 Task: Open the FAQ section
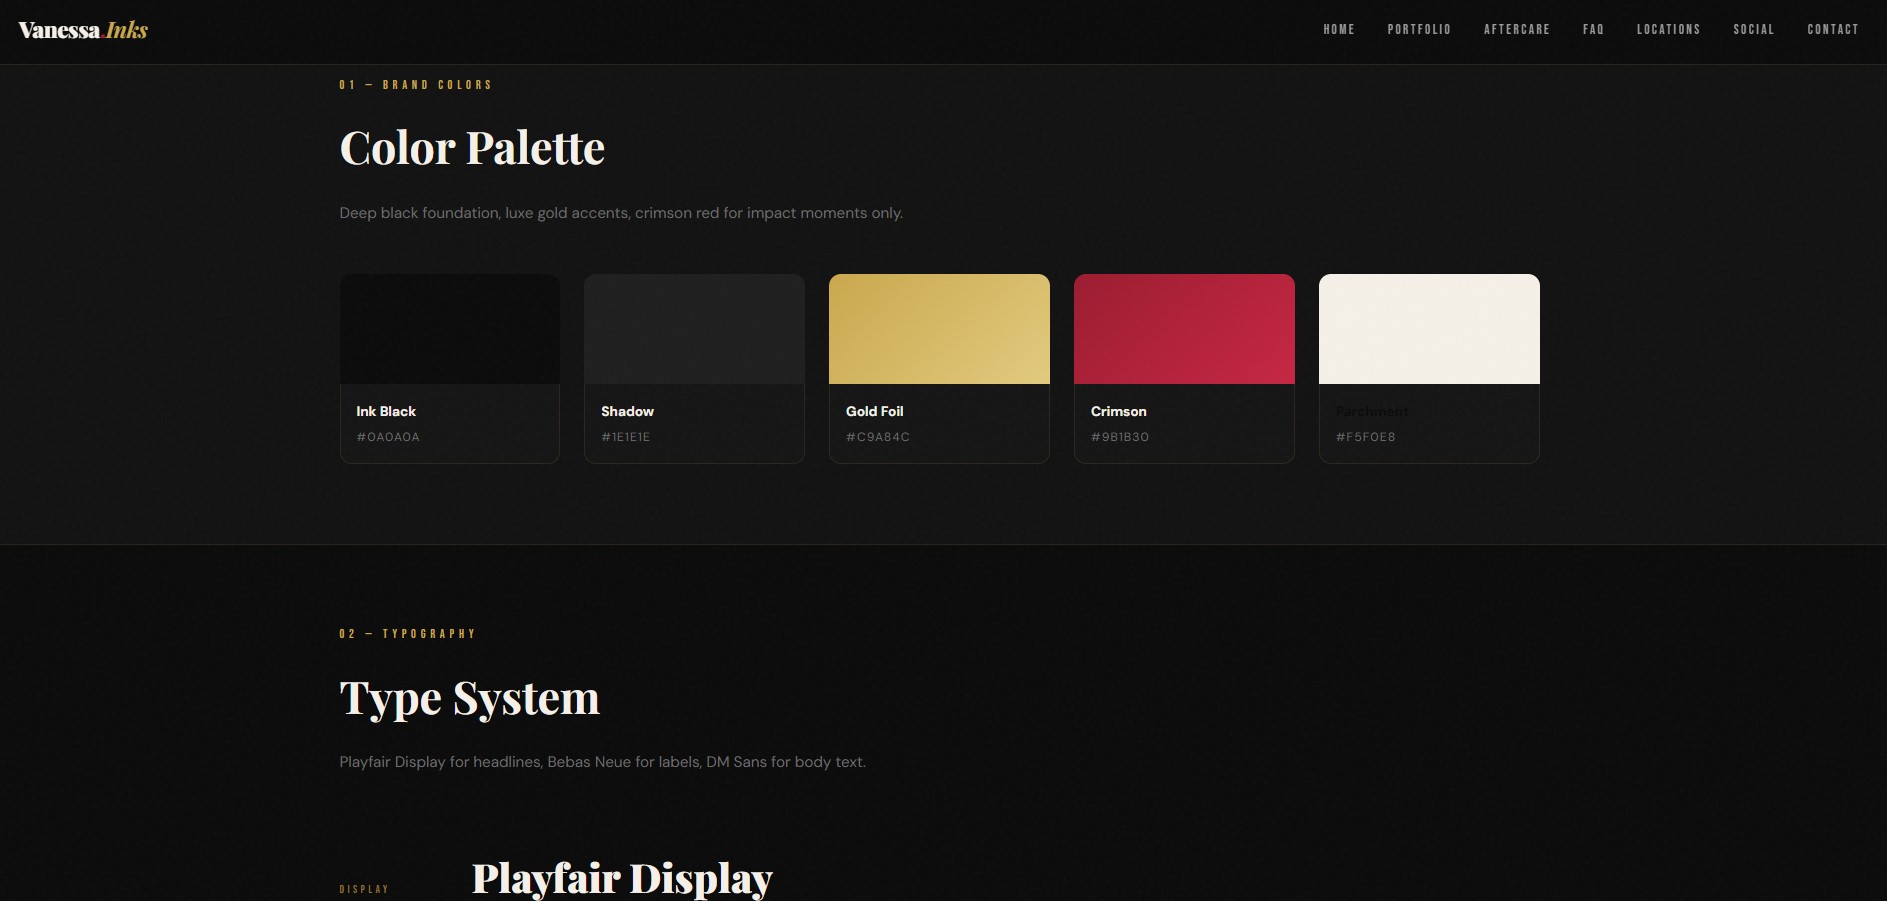point(1592,29)
